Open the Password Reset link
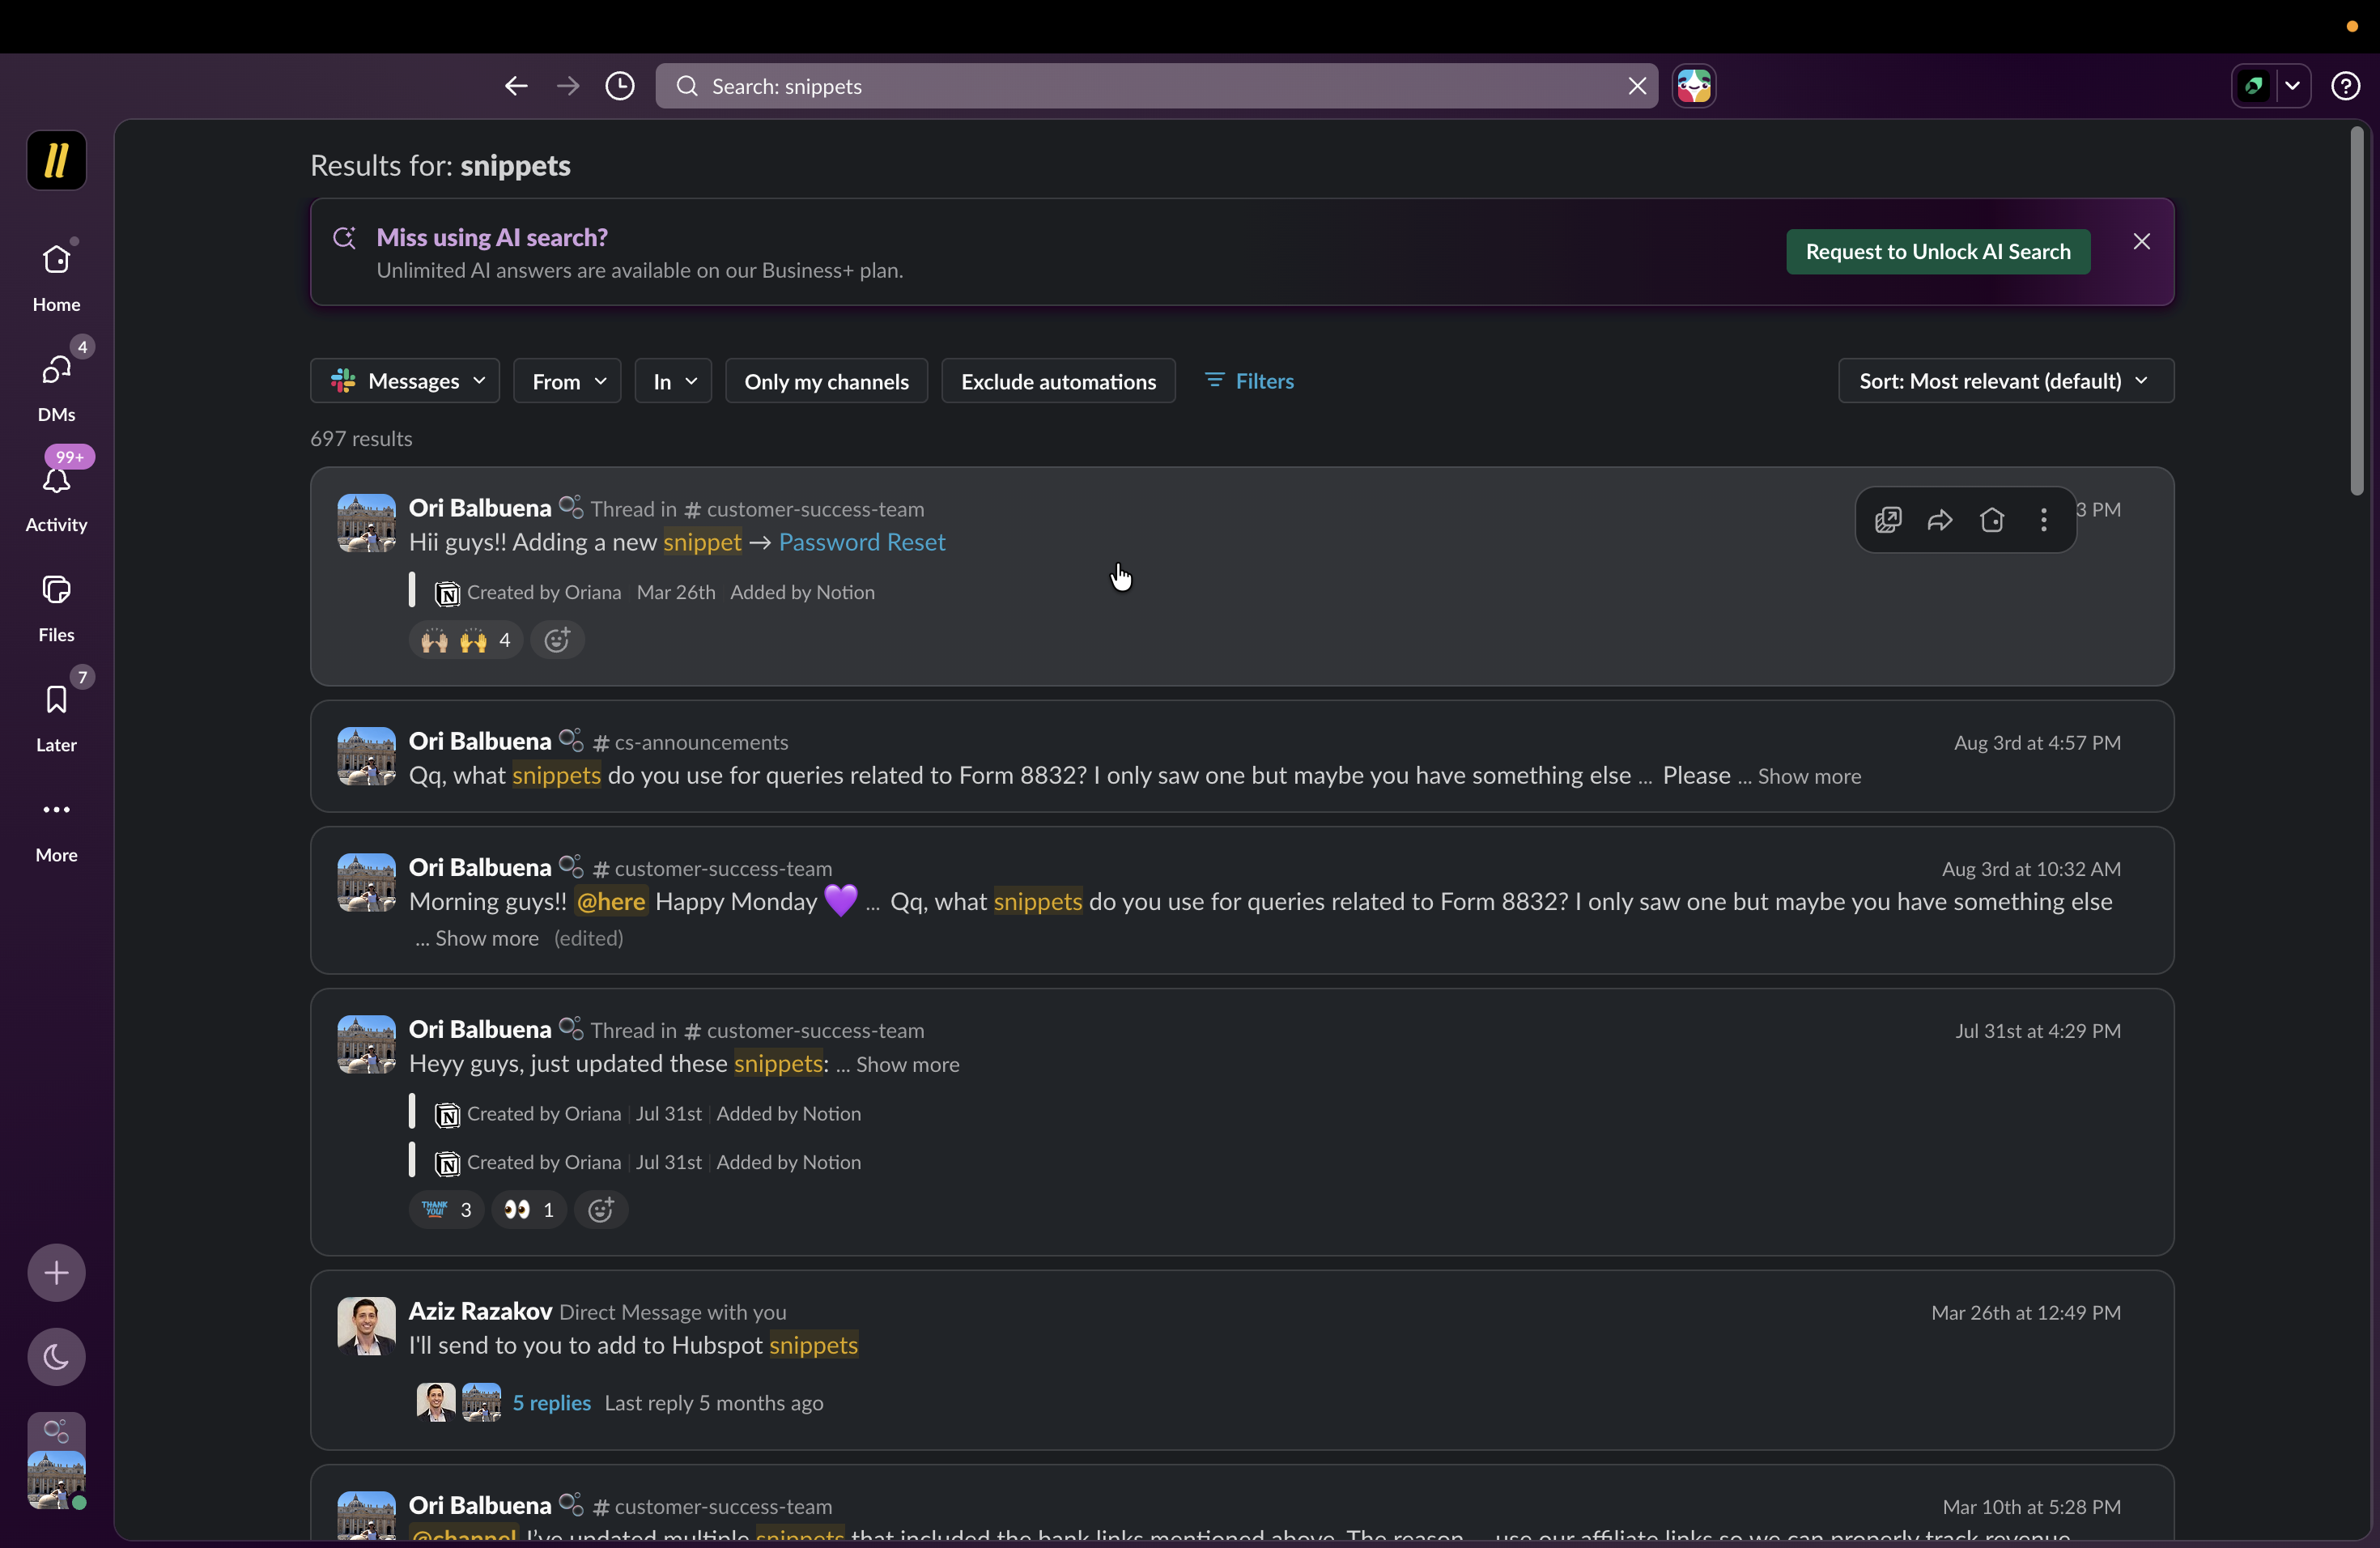2380x1548 pixels. click(x=862, y=542)
